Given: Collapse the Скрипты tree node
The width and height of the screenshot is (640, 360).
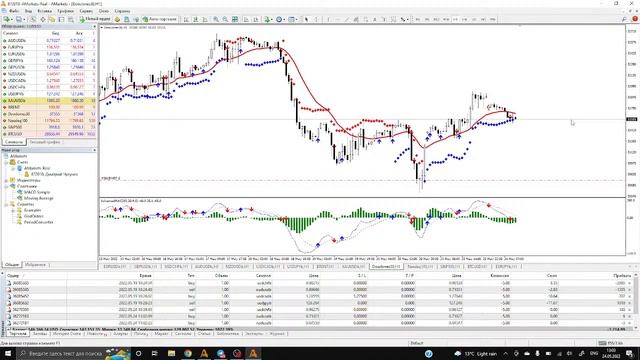Looking at the screenshot, I should [6, 204].
